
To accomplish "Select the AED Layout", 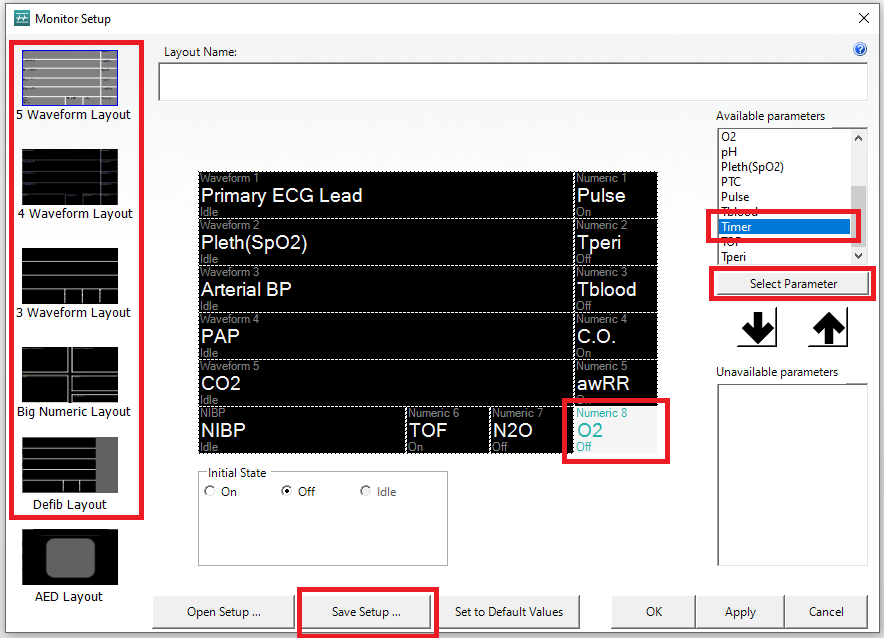I will pos(68,556).
